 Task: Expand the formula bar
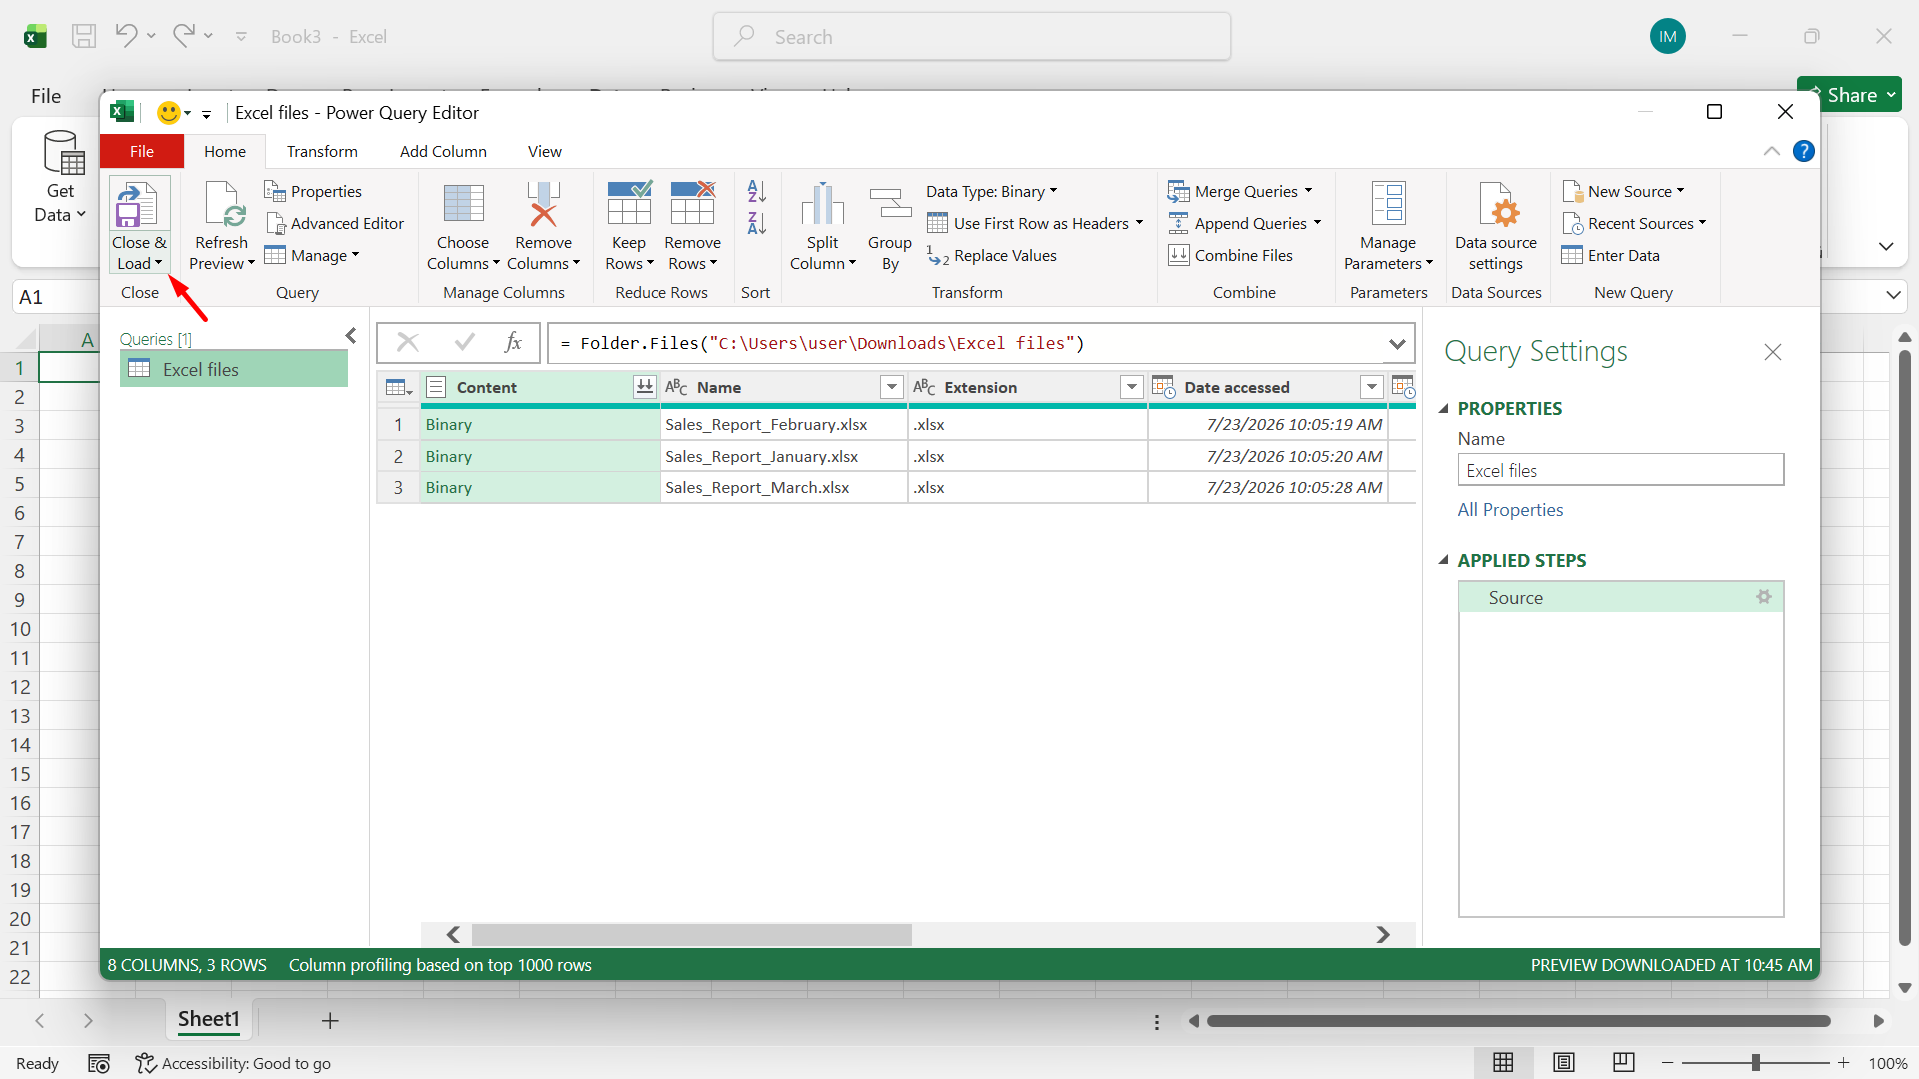click(1397, 343)
